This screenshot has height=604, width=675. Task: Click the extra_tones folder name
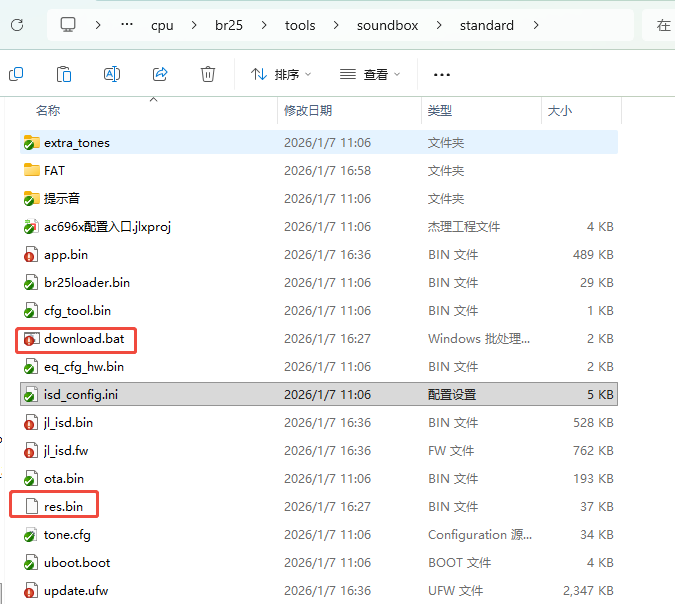(77, 143)
